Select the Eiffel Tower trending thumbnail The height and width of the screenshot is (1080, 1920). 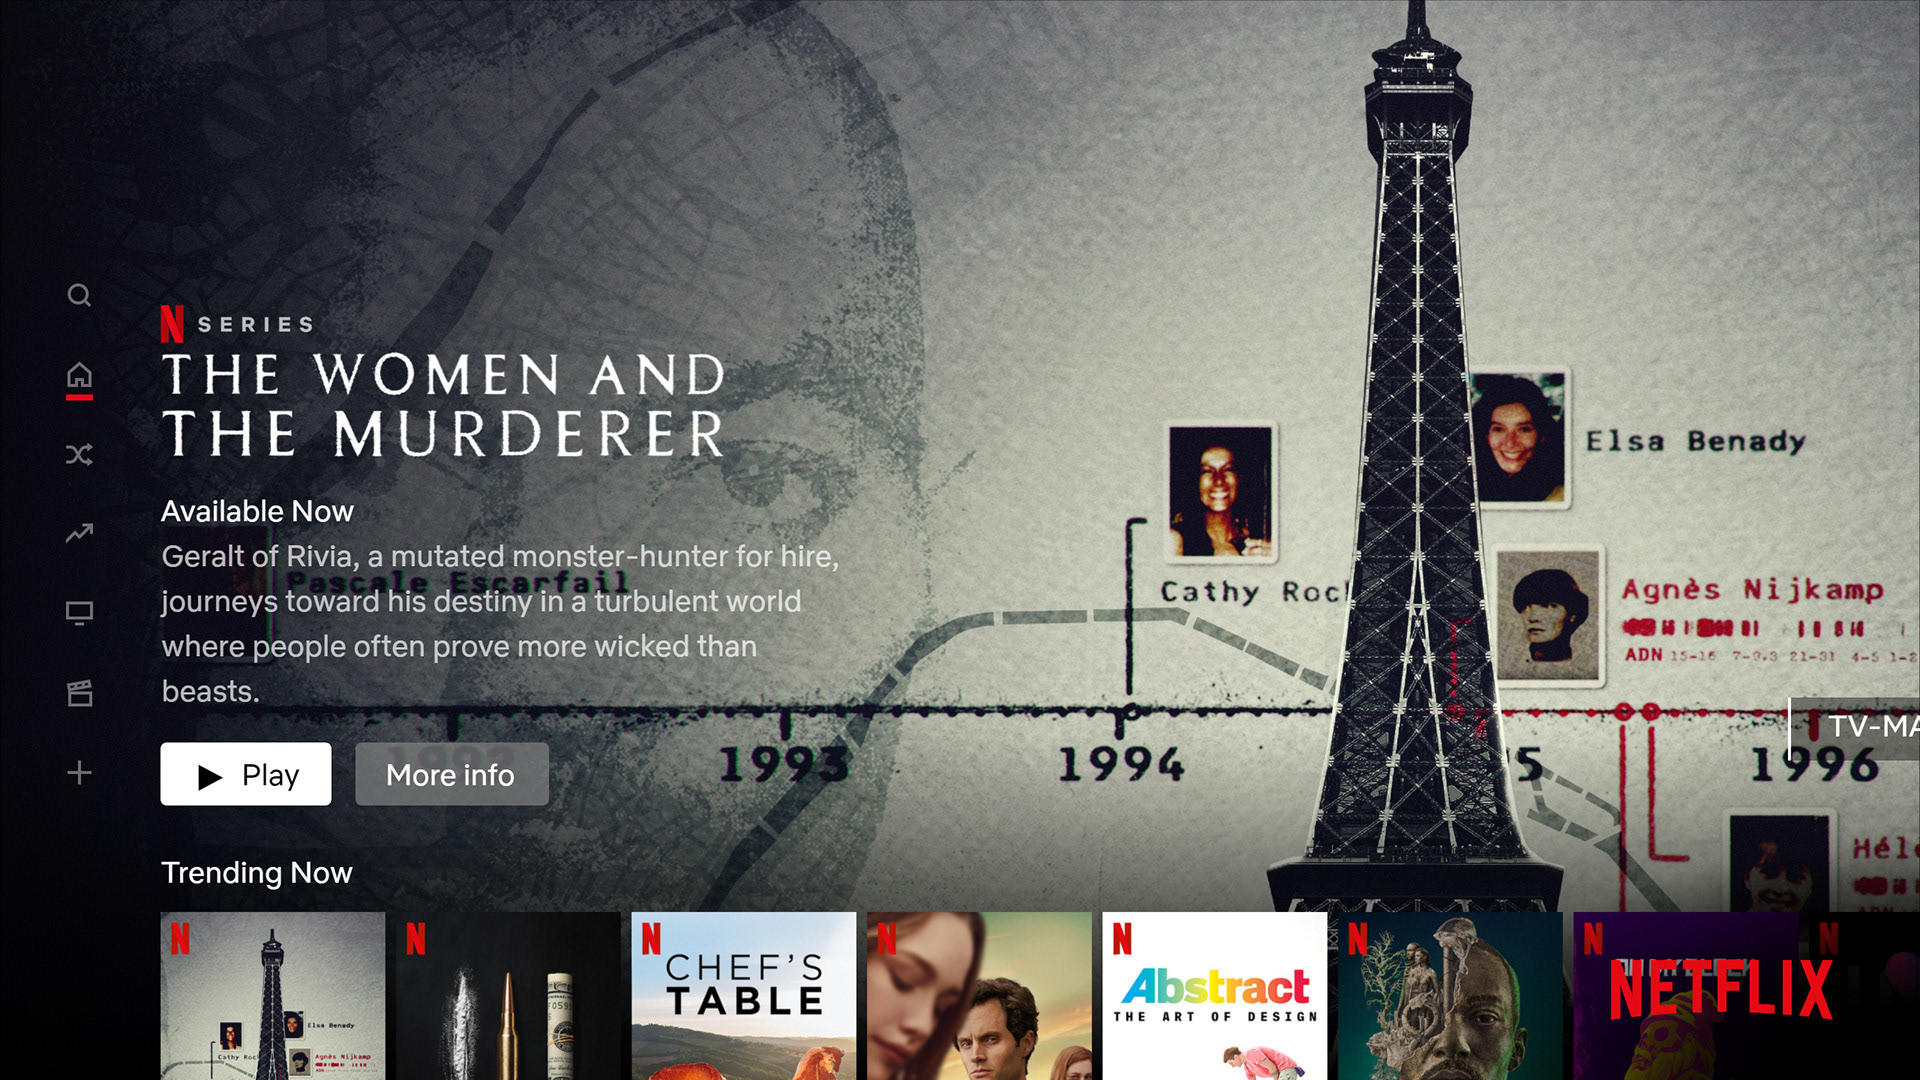point(273,996)
